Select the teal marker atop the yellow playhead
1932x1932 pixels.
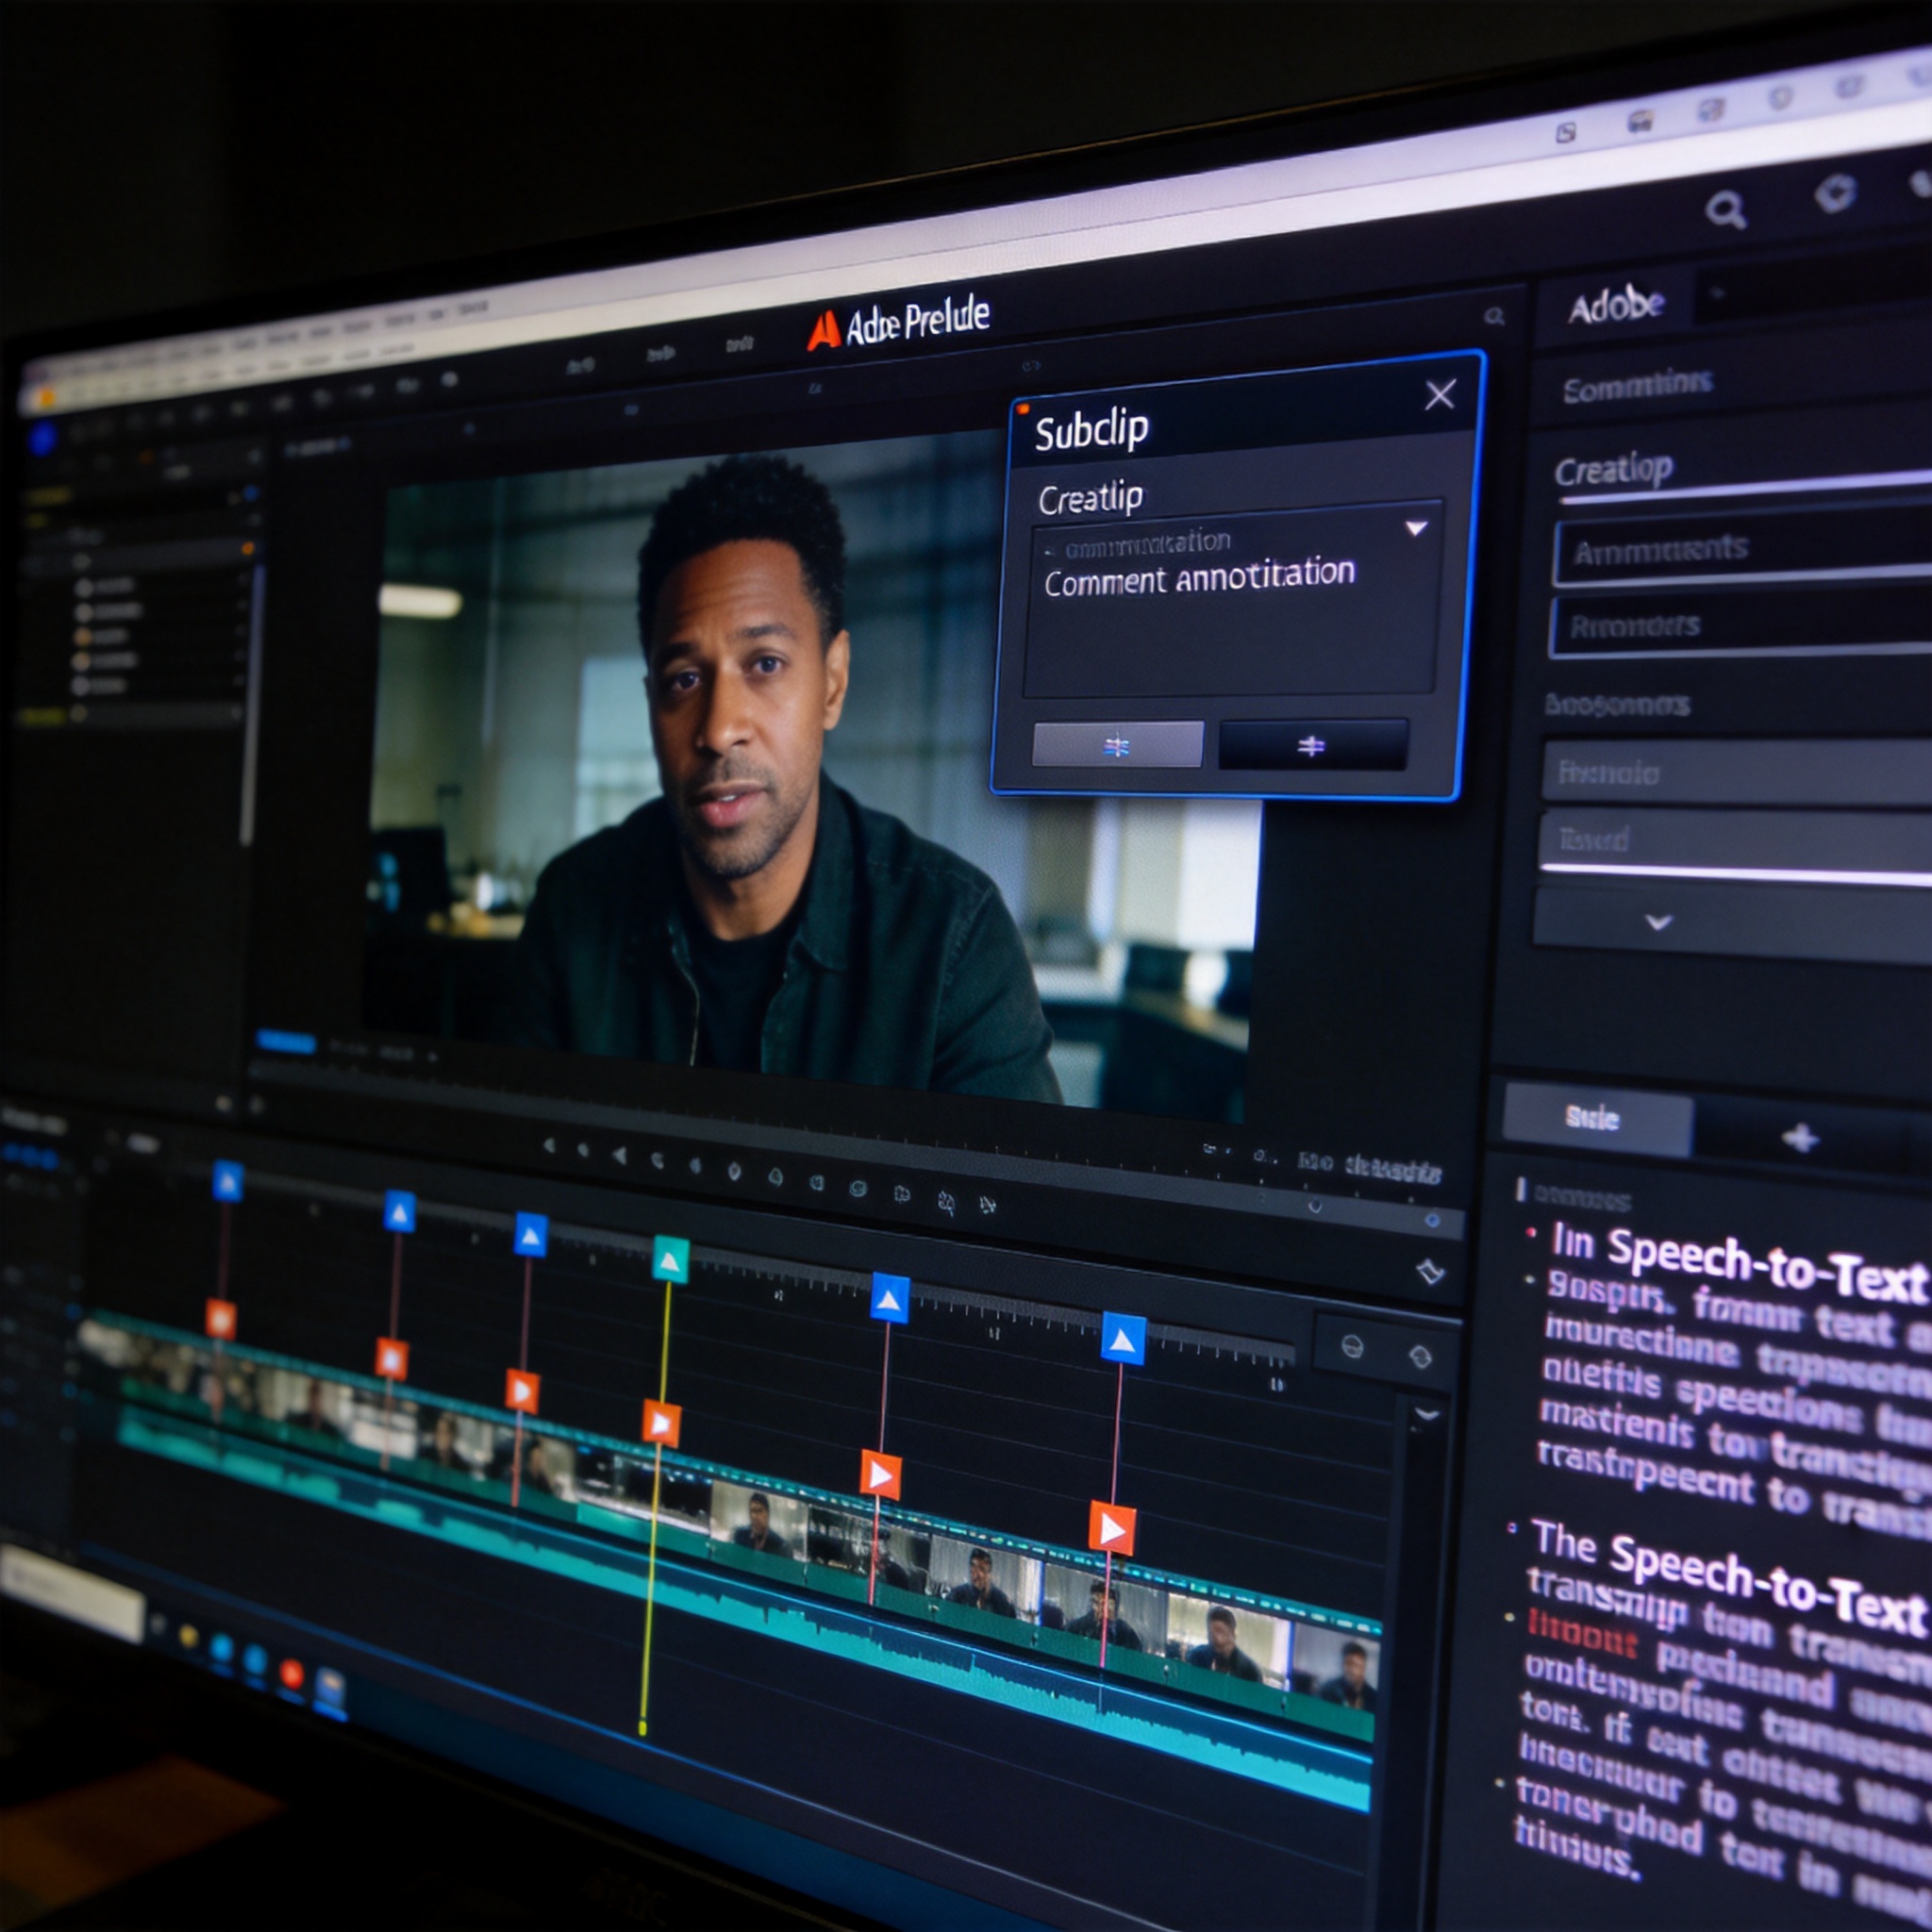[x=671, y=1259]
